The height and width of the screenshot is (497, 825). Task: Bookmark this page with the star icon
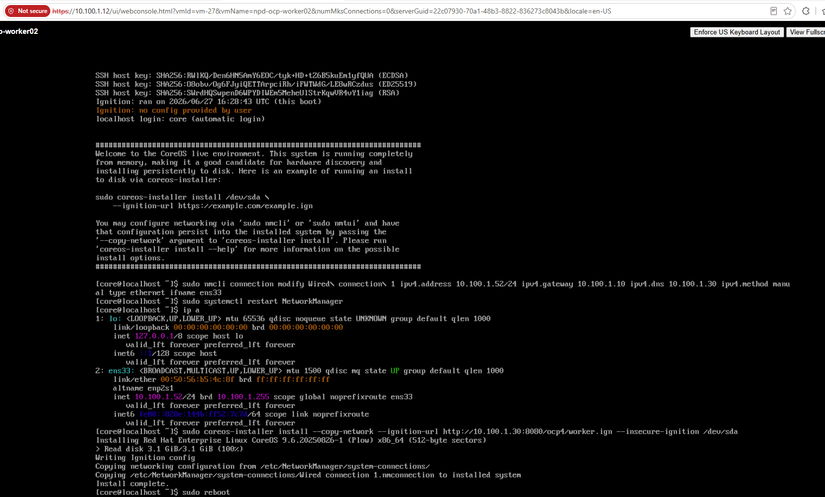[788, 11]
